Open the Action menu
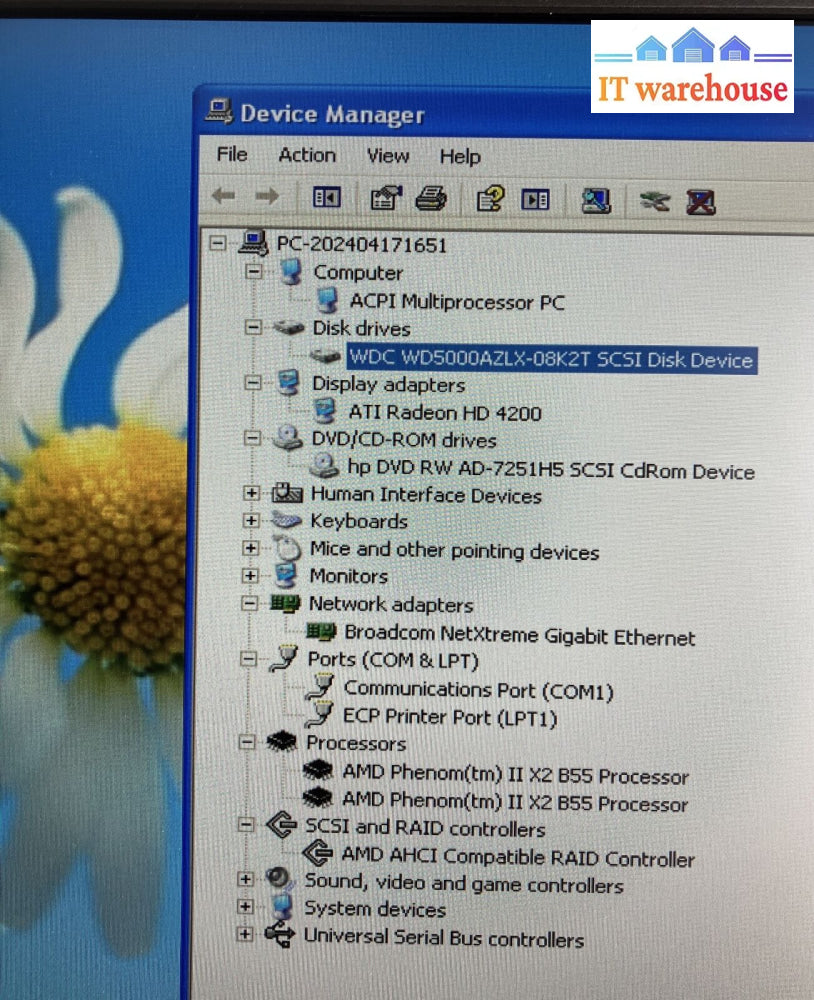Image resolution: width=814 pixels, height=1000 pixels. tap(307, 154)
